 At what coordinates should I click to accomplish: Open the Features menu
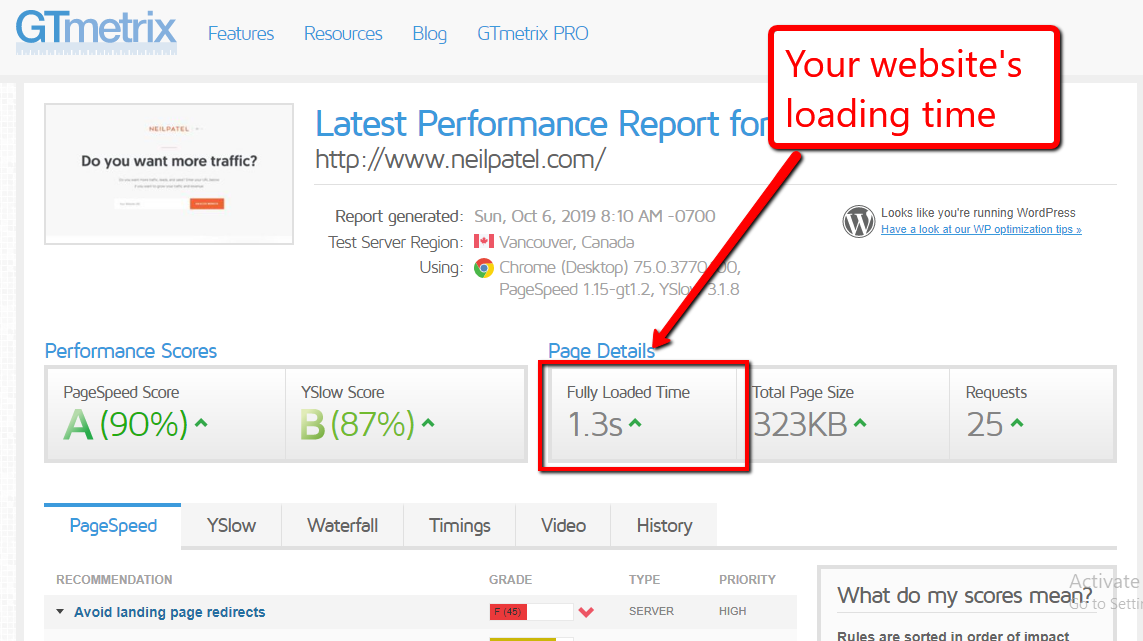[x=241, y=34]
